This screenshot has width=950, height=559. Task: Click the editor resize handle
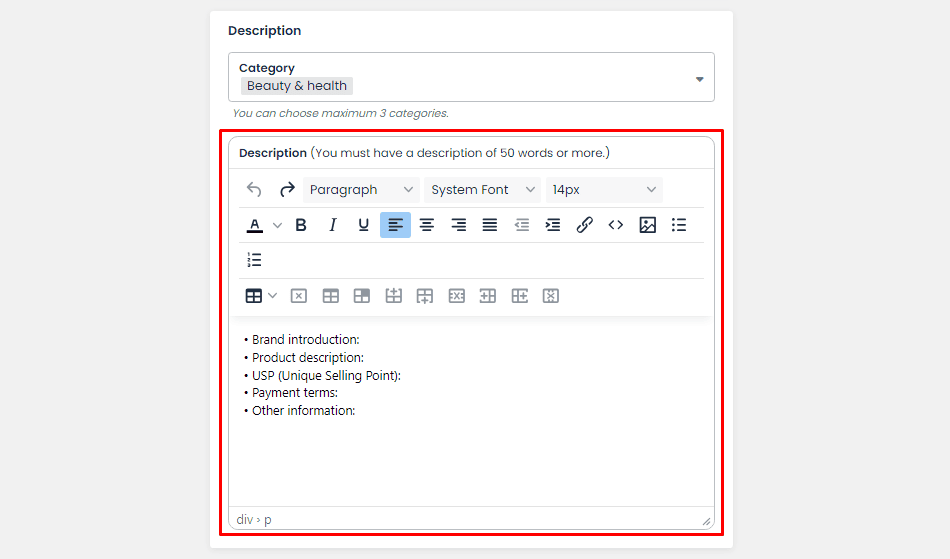[706, 521]
